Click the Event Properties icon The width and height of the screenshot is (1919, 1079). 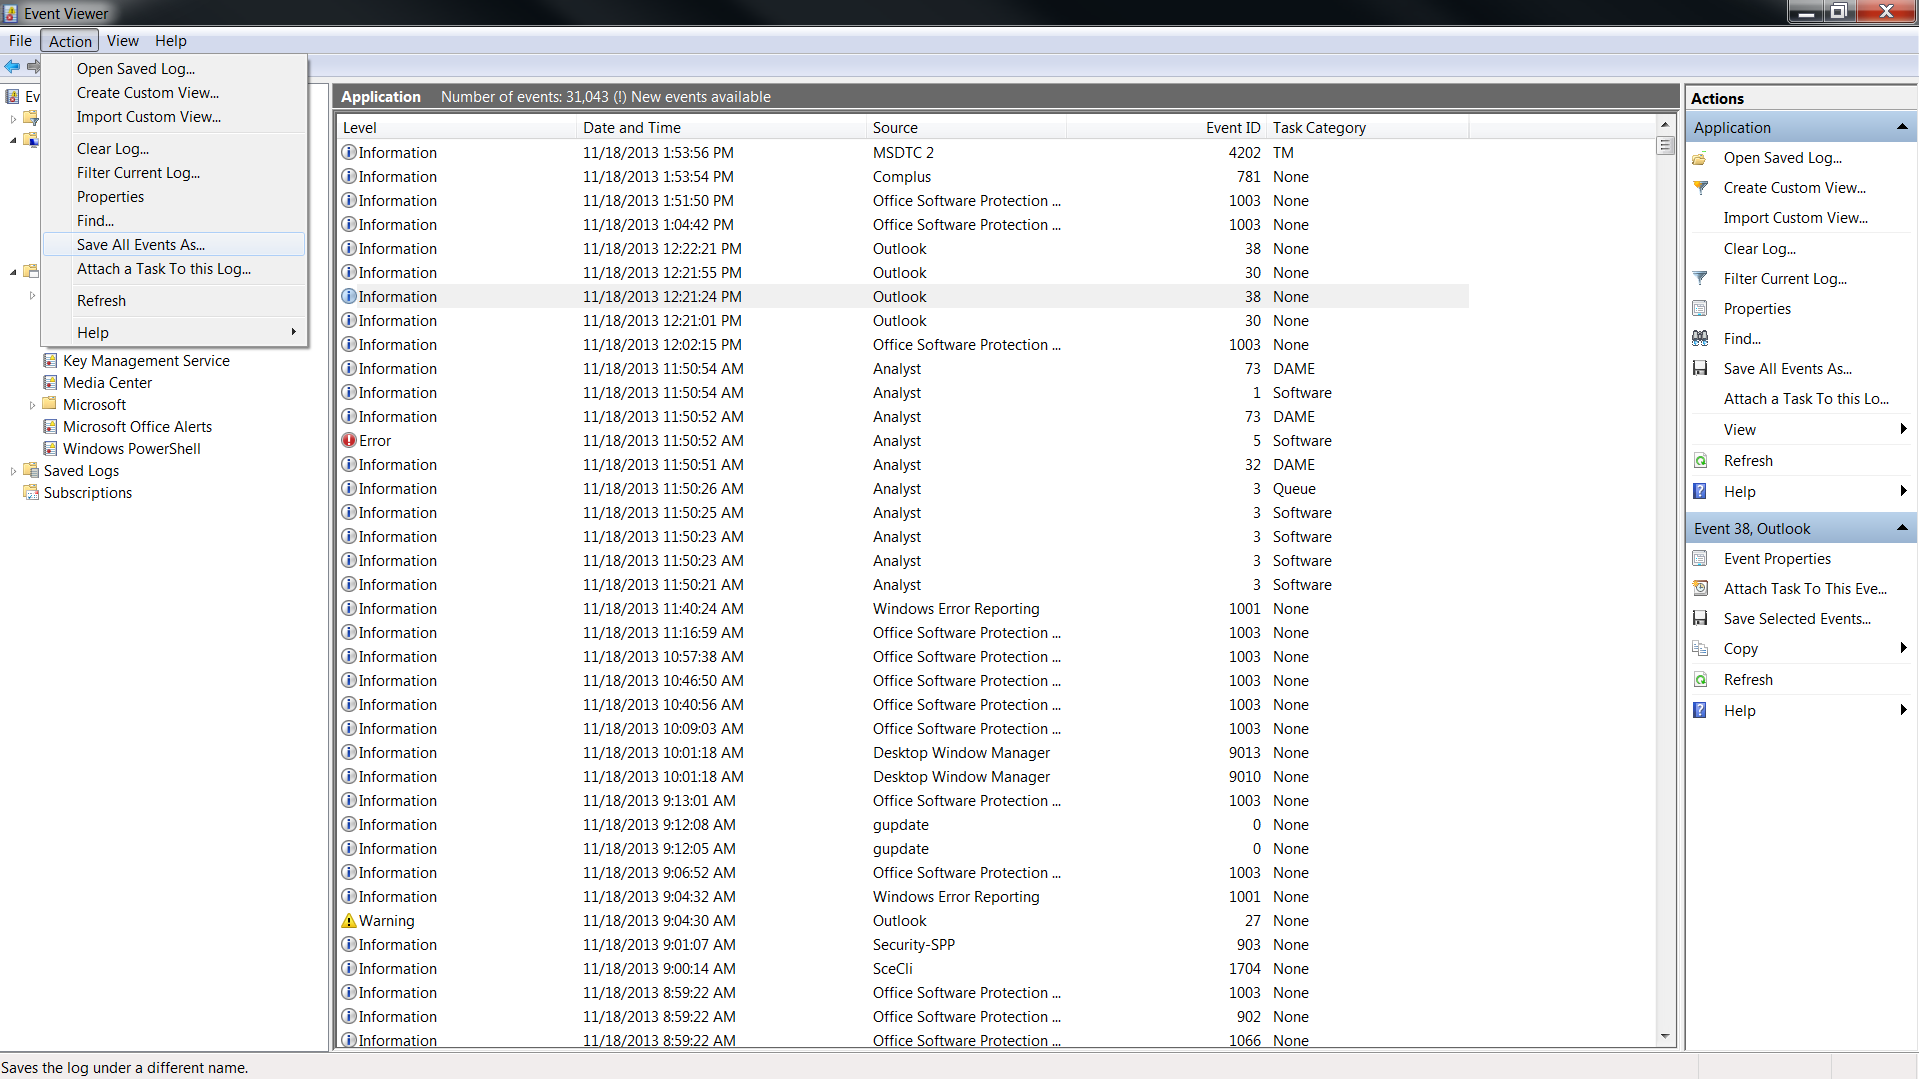pos(1700,558)
